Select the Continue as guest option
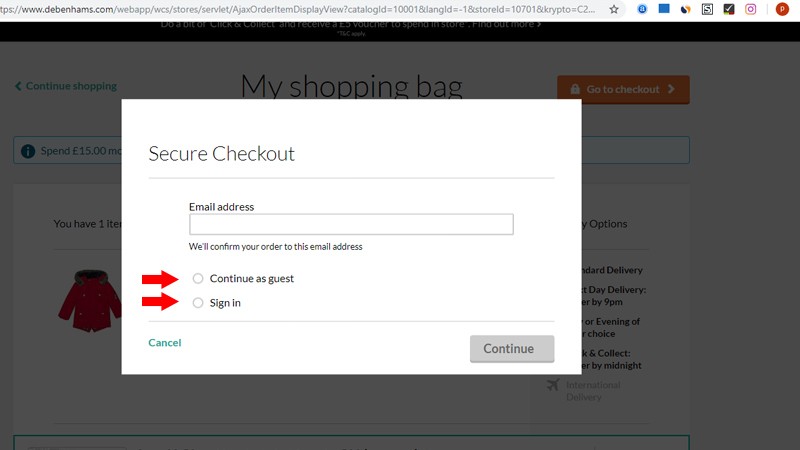Viewport: 800px width, 450px height. [x=198, y=279]
